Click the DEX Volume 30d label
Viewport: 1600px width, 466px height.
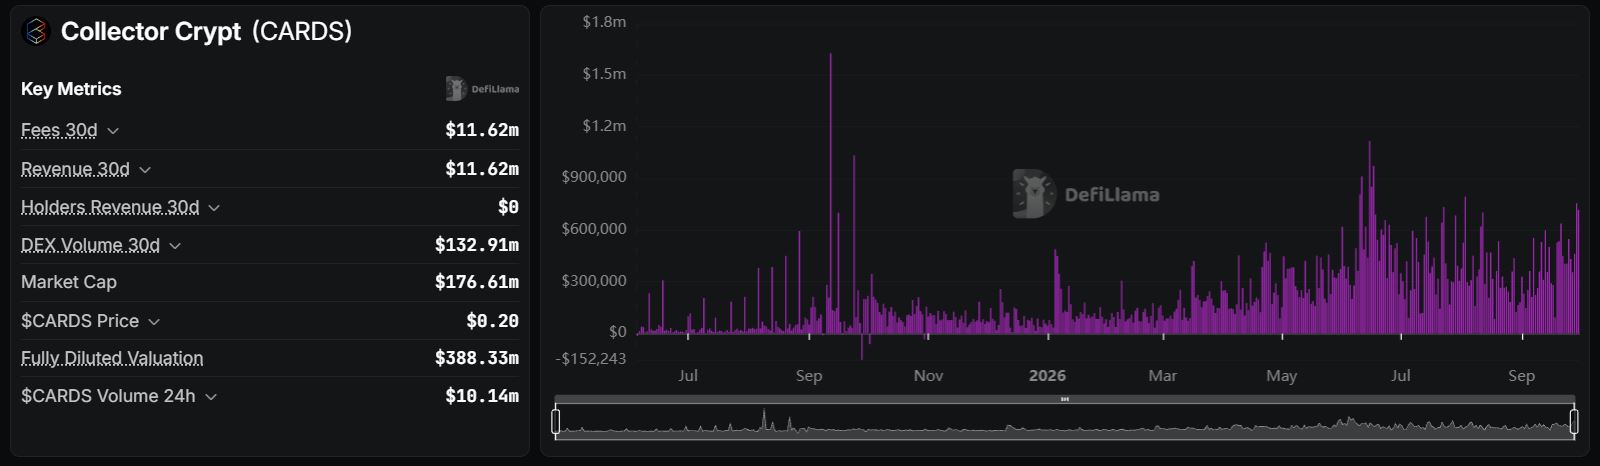click(90, 245)
